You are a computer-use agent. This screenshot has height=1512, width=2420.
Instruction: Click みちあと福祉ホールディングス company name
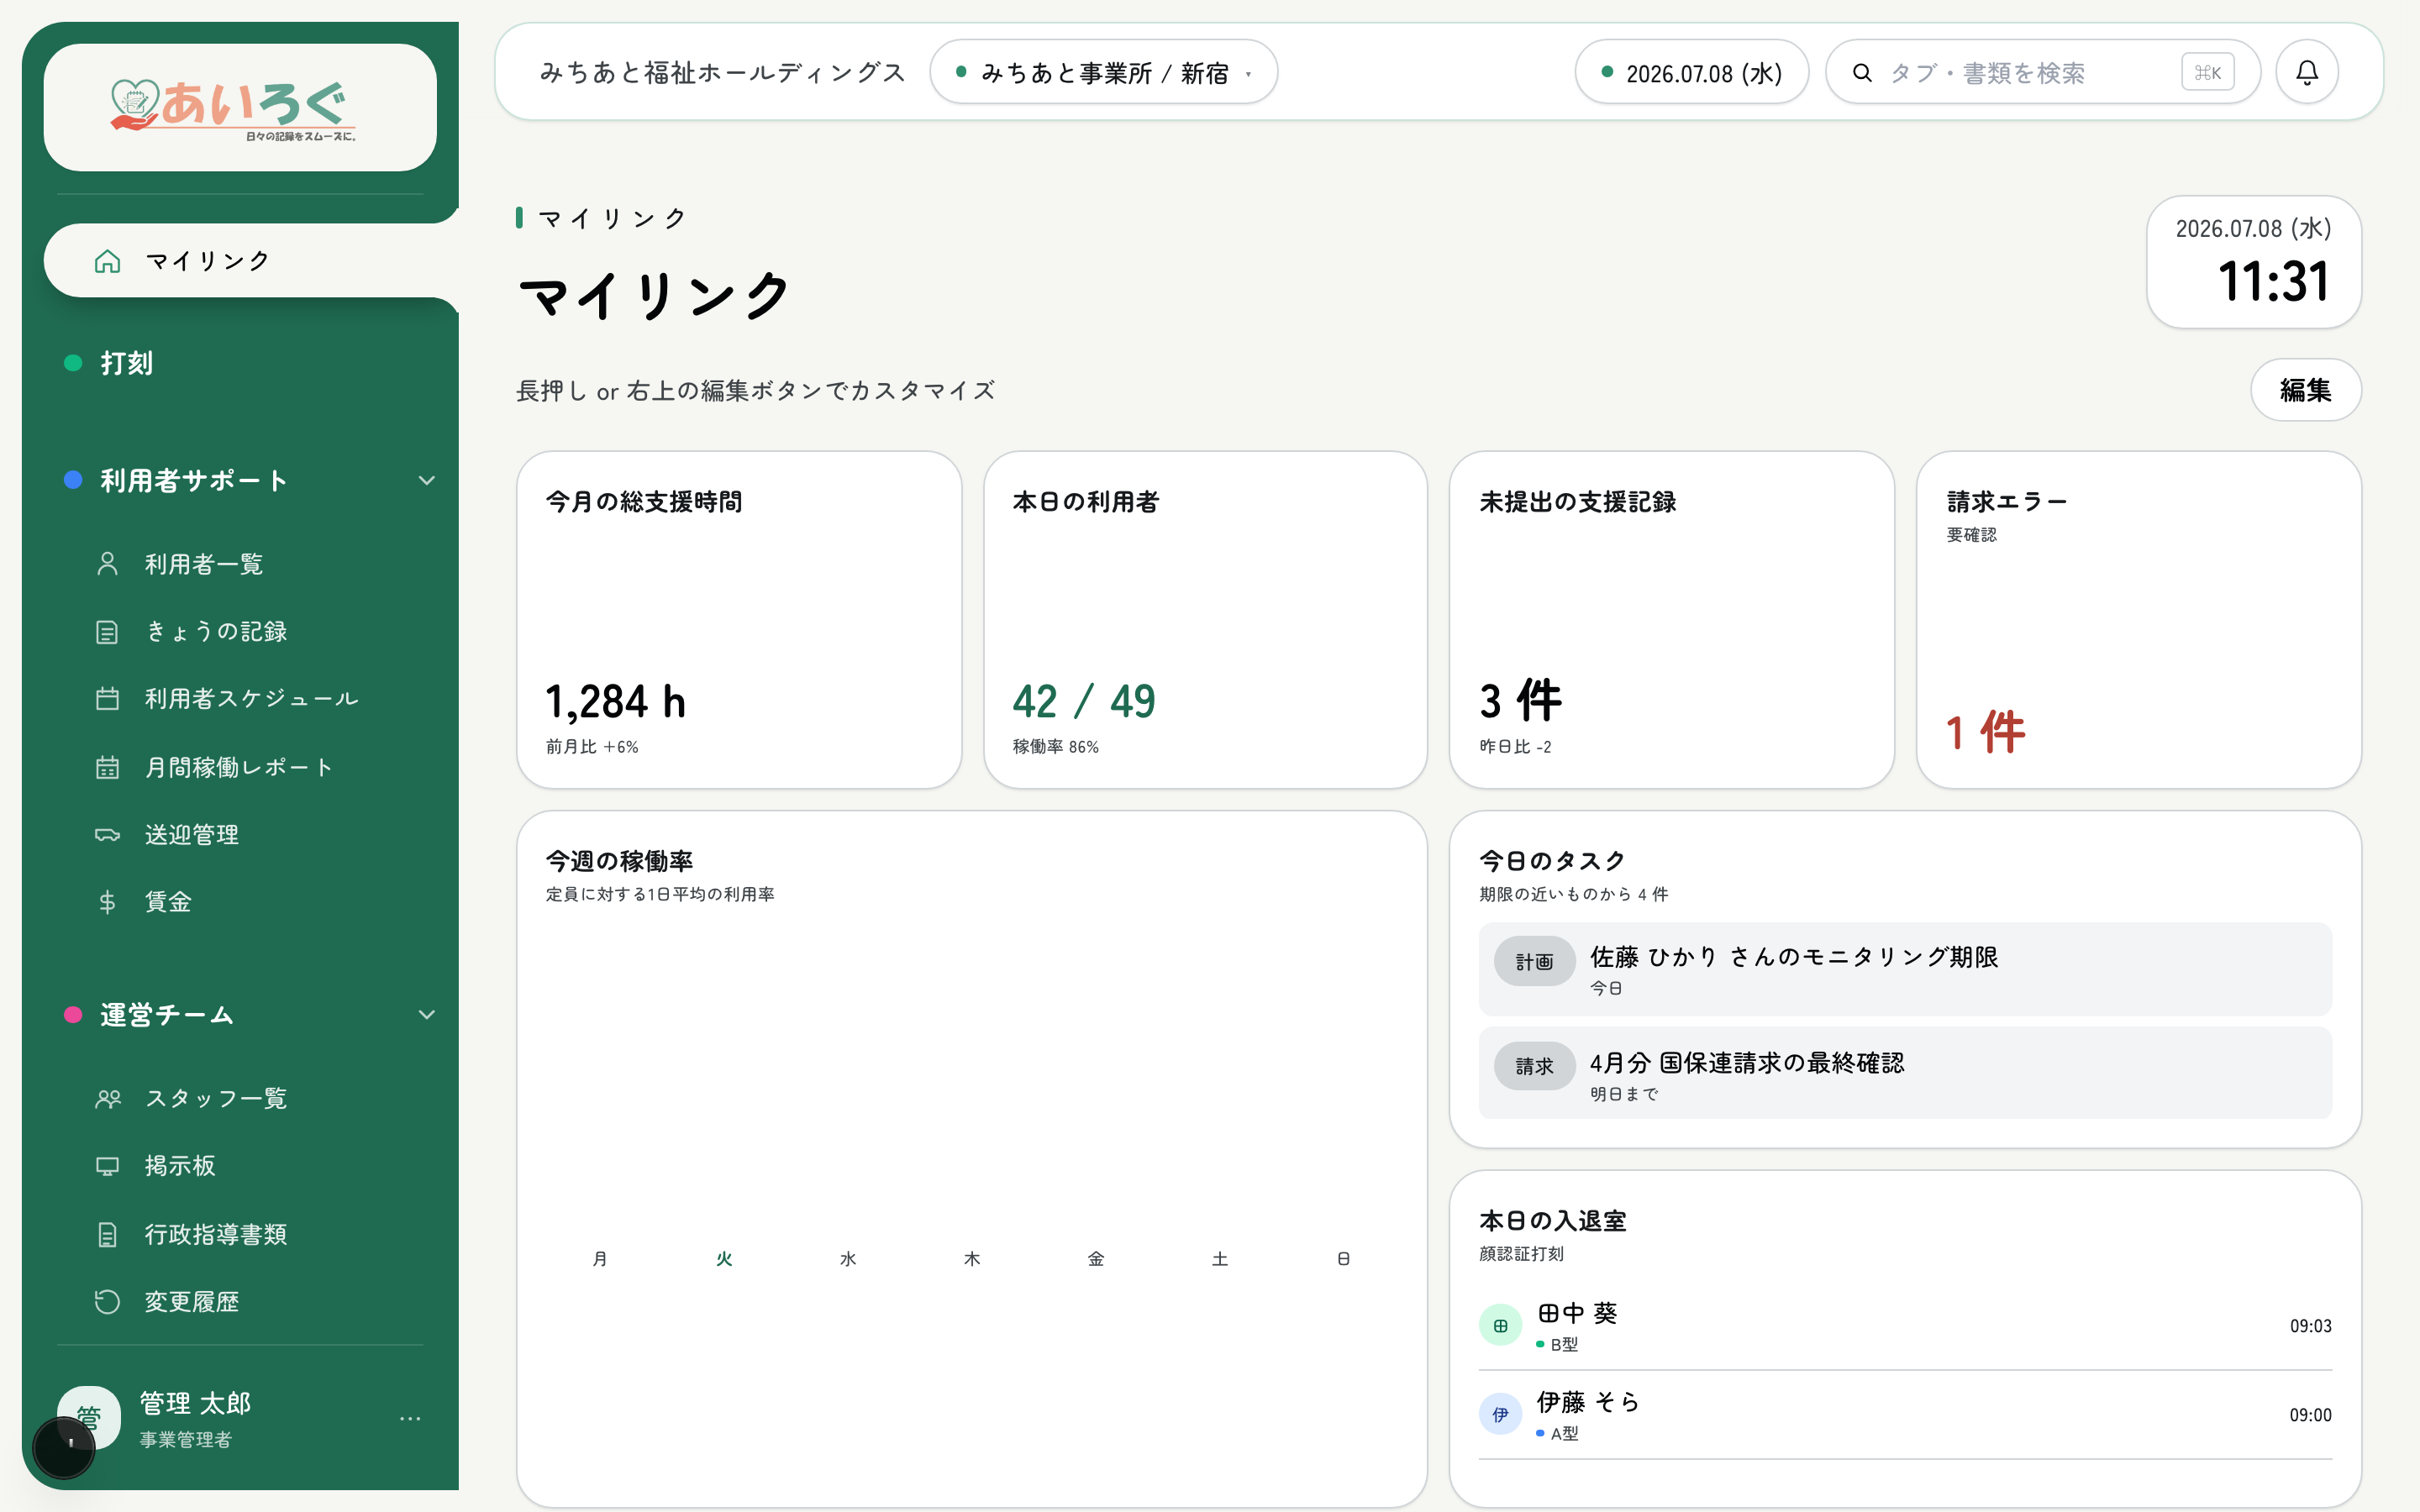click(722, 72)
